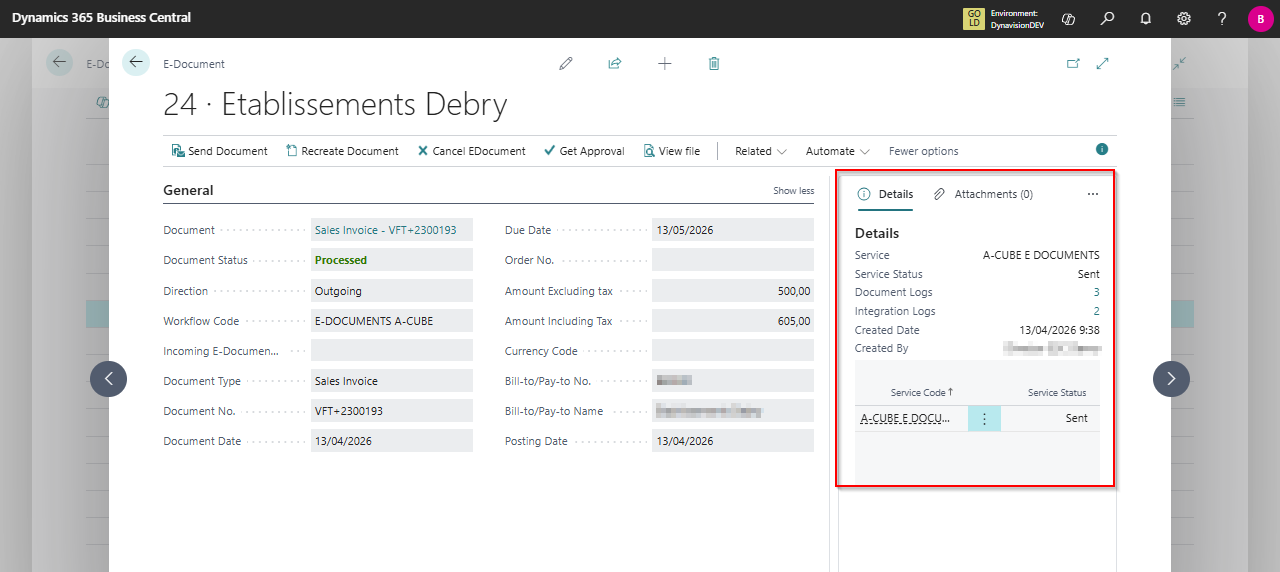Open page in new window icon
The image size is (1280, 572).
tap(1073, 63)
